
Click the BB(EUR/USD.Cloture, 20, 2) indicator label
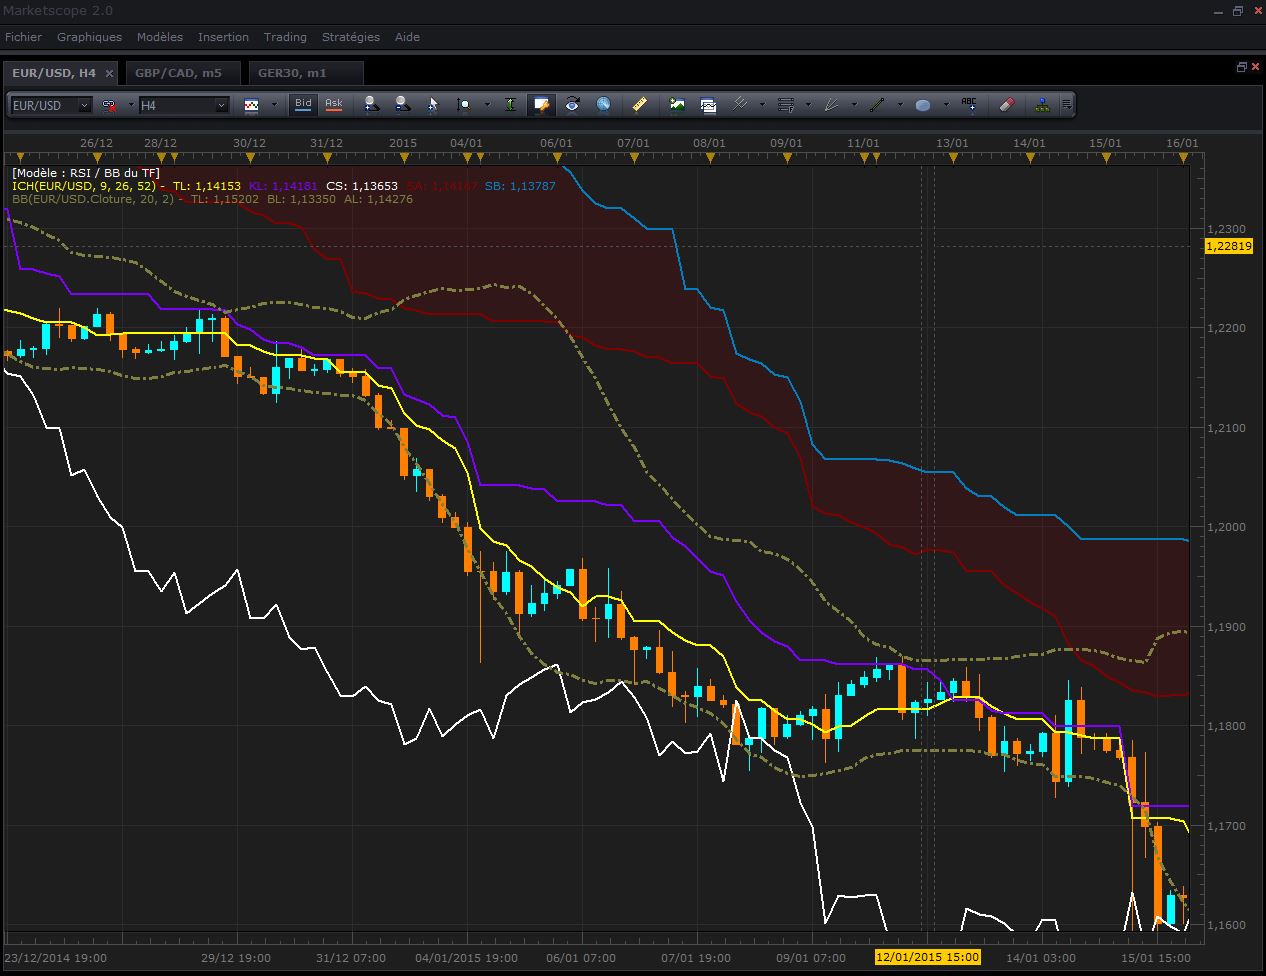[x=93, y=199]
